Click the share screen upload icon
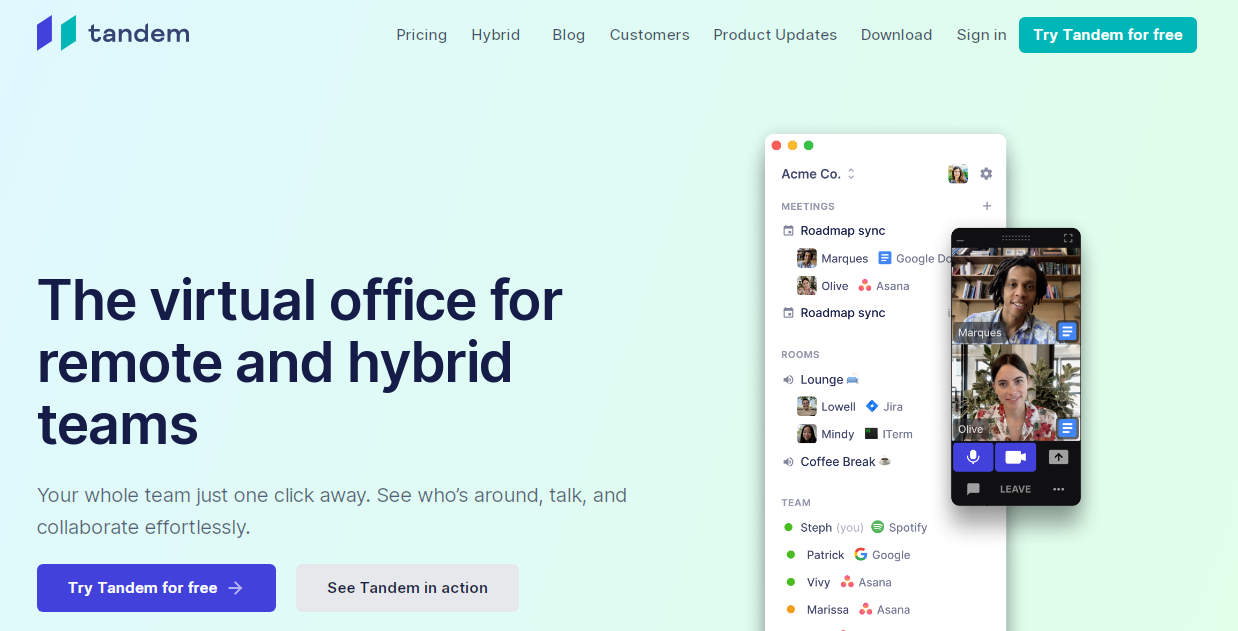The width and height of the screenshot is (1238, 631). coord(1058,457)
